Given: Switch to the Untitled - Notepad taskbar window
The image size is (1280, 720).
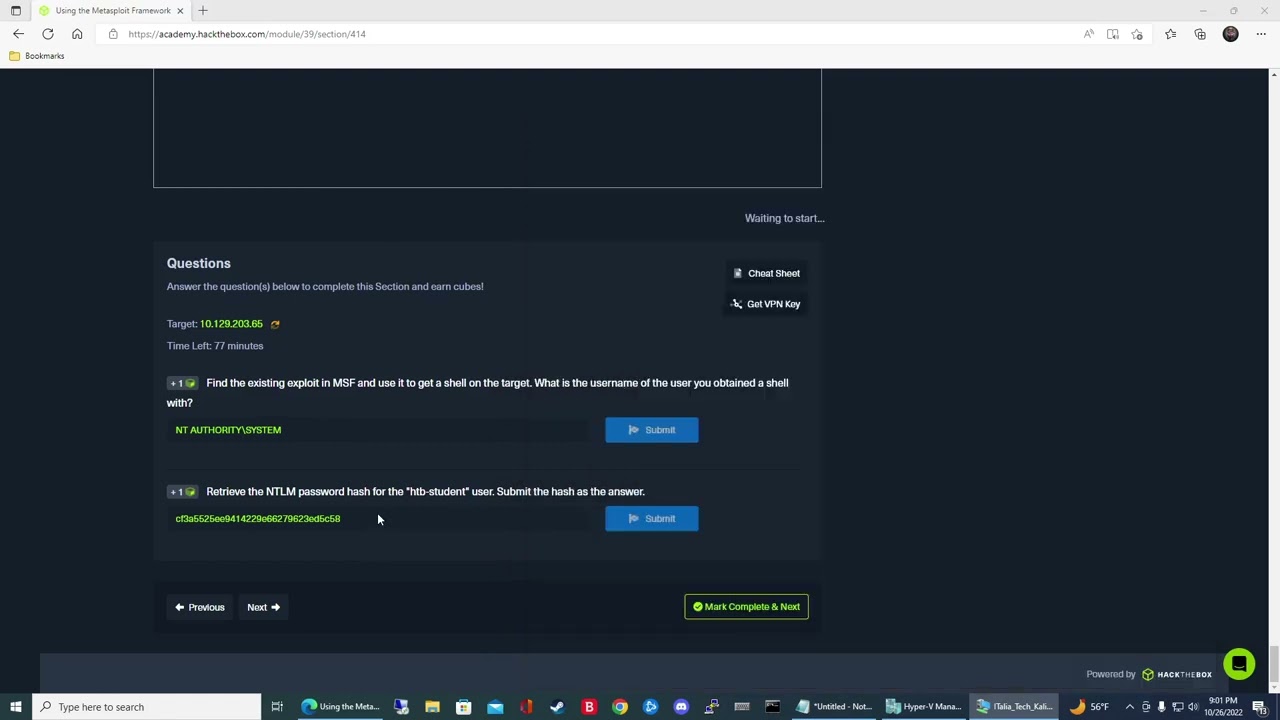Looking at the screenshot, I should pyautogui.click(x=834, y=707).
